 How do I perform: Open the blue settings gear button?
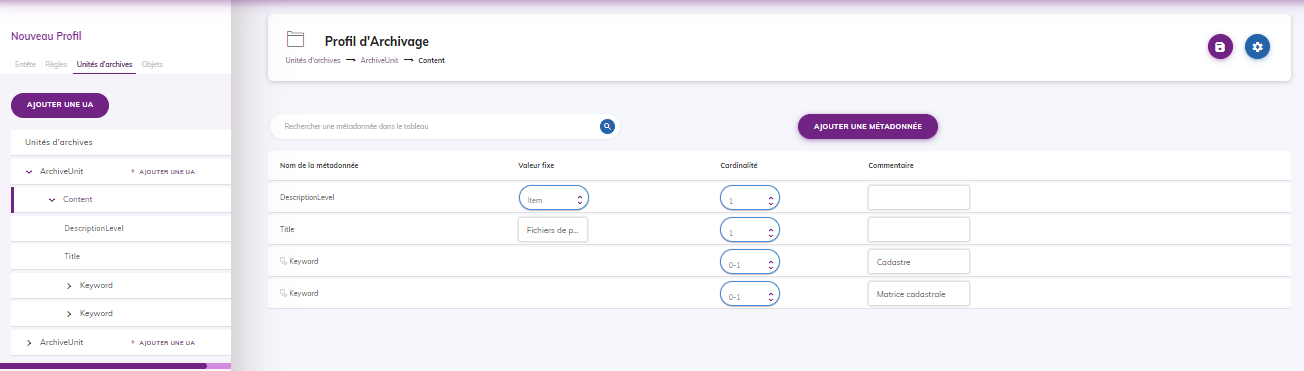1258,47
